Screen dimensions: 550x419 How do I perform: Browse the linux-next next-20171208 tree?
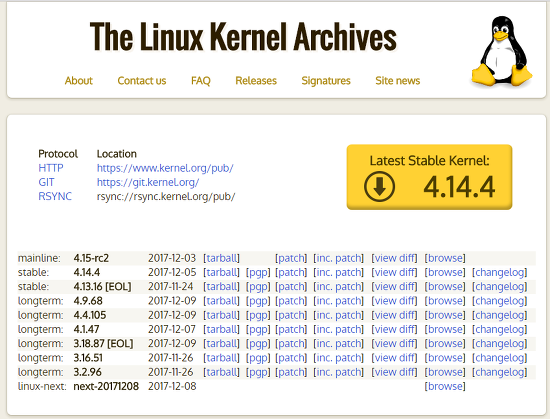pos(445,386)
